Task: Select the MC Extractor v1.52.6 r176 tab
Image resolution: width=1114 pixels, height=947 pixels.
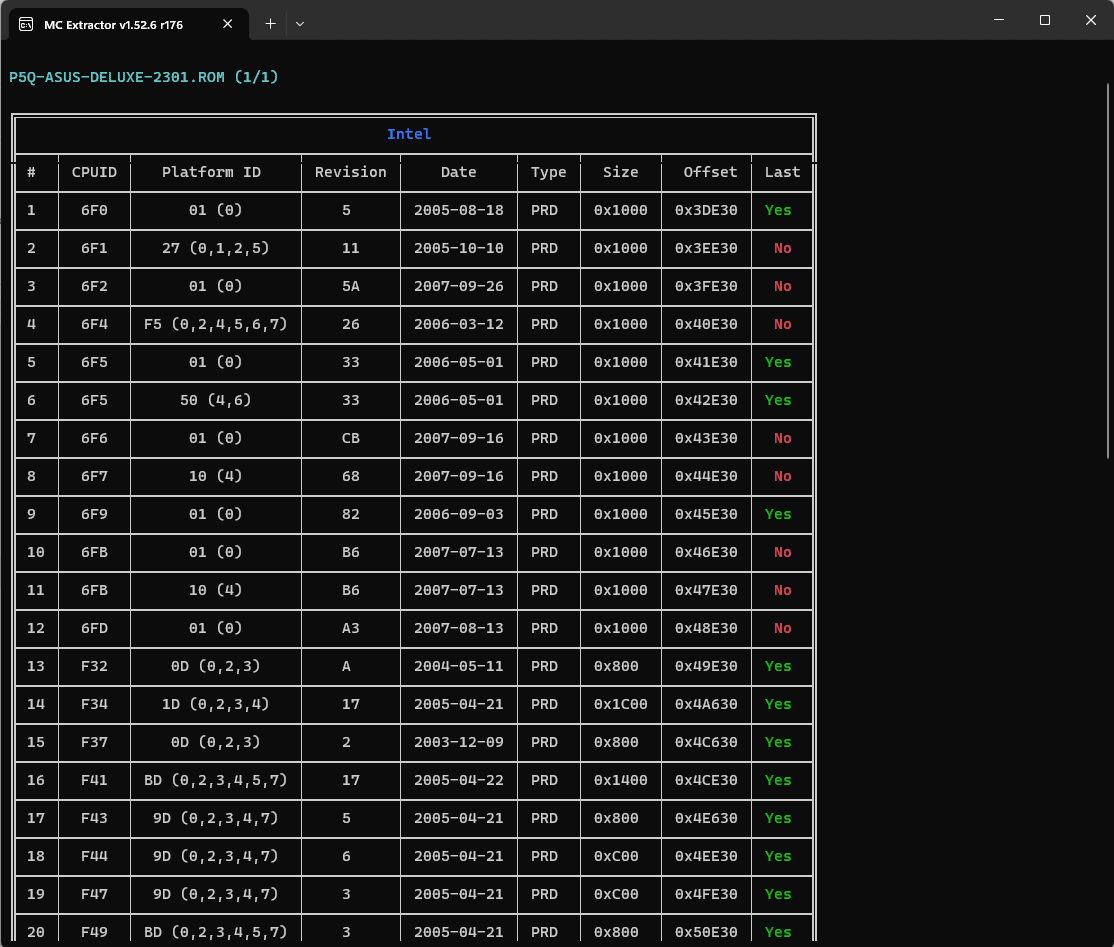Action: pos(128,24)
